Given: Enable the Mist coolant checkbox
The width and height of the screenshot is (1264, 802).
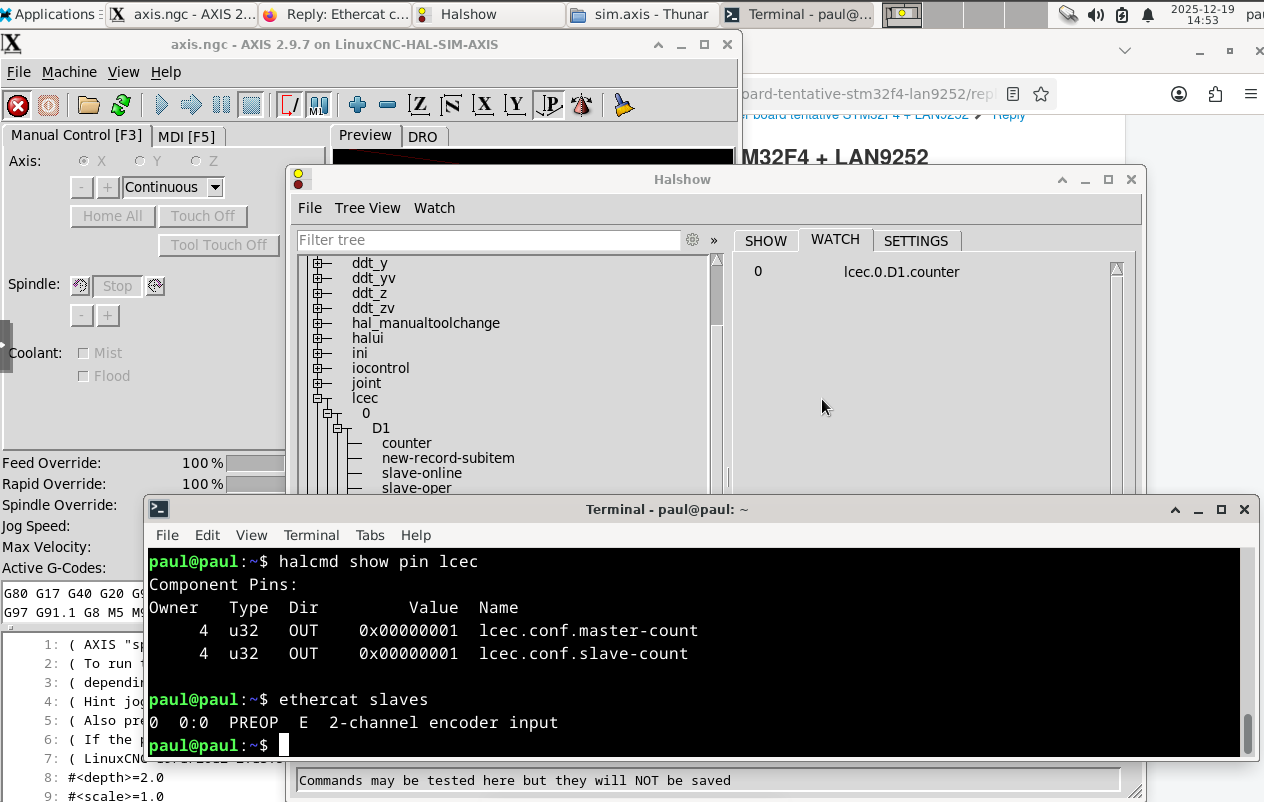Looking at the screenshot, I should [83, 353].
